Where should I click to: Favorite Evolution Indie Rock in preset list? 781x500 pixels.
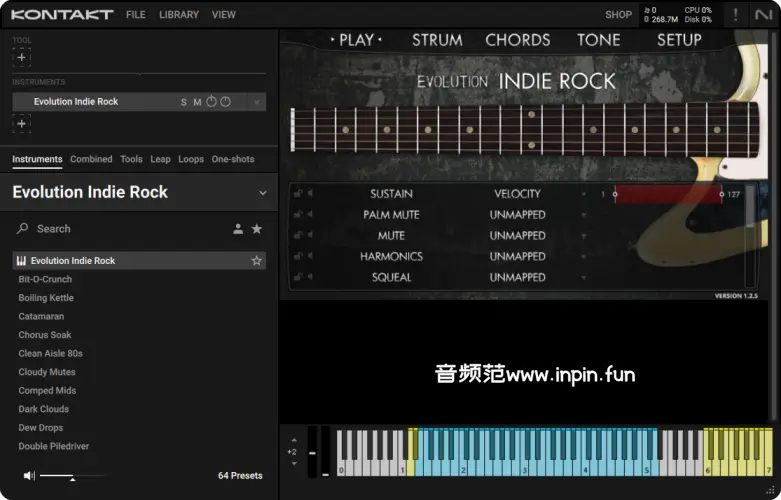point(257,261)
